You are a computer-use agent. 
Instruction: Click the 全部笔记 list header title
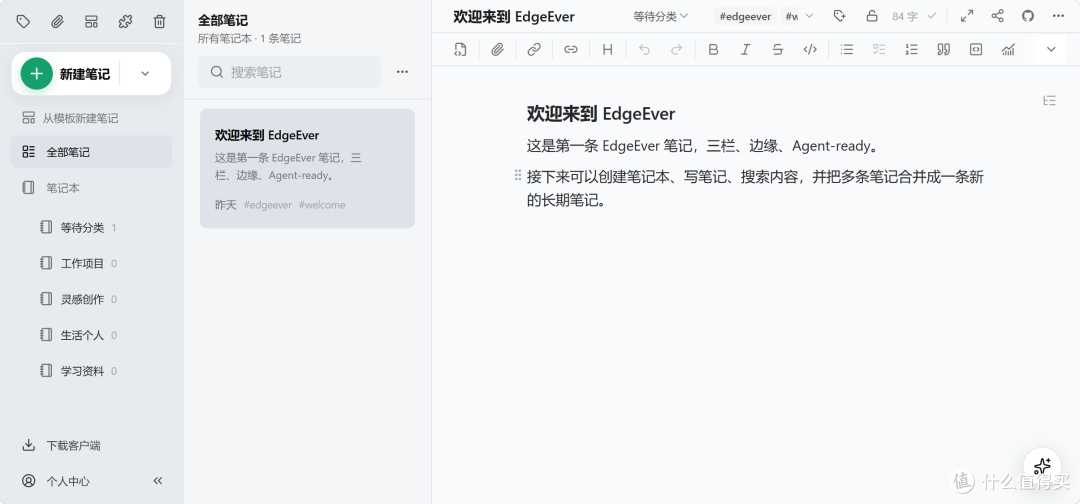click(223, 21)
